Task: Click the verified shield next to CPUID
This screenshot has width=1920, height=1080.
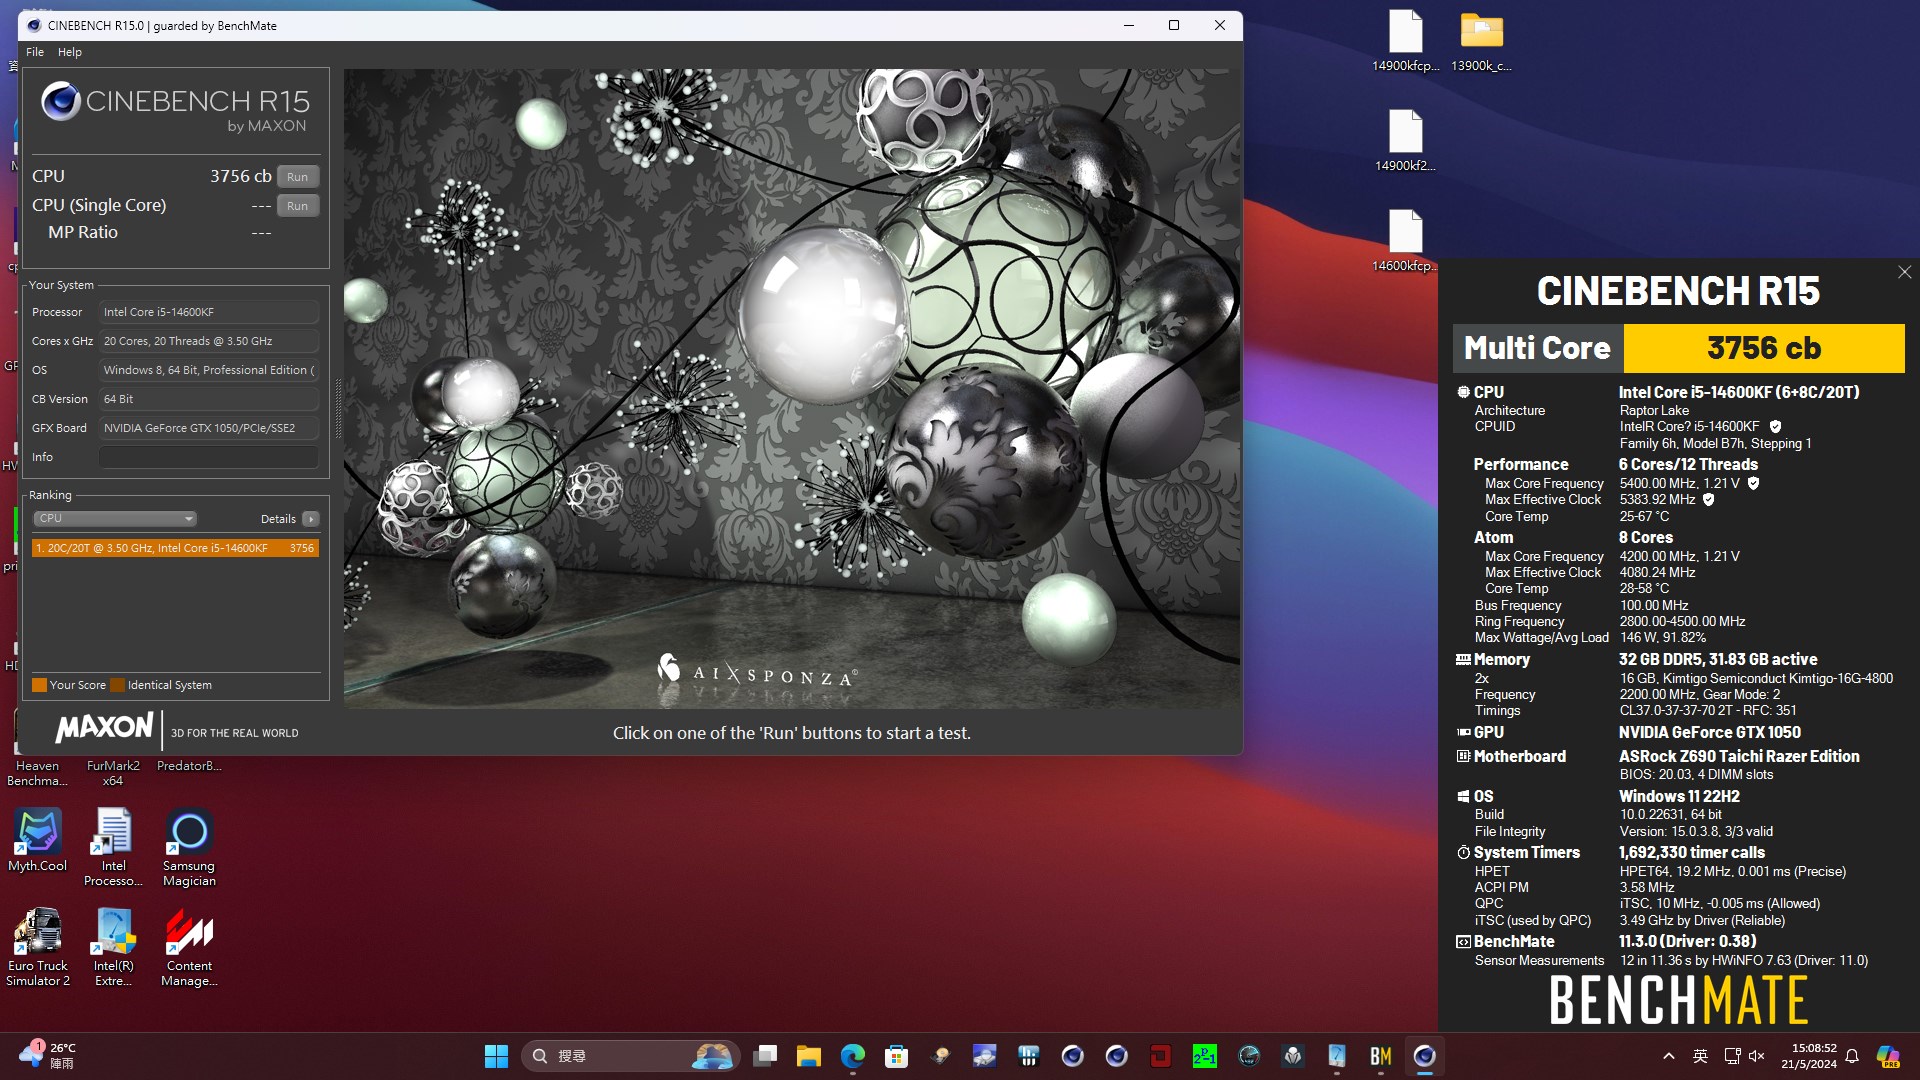Action: pos(1775,427)
